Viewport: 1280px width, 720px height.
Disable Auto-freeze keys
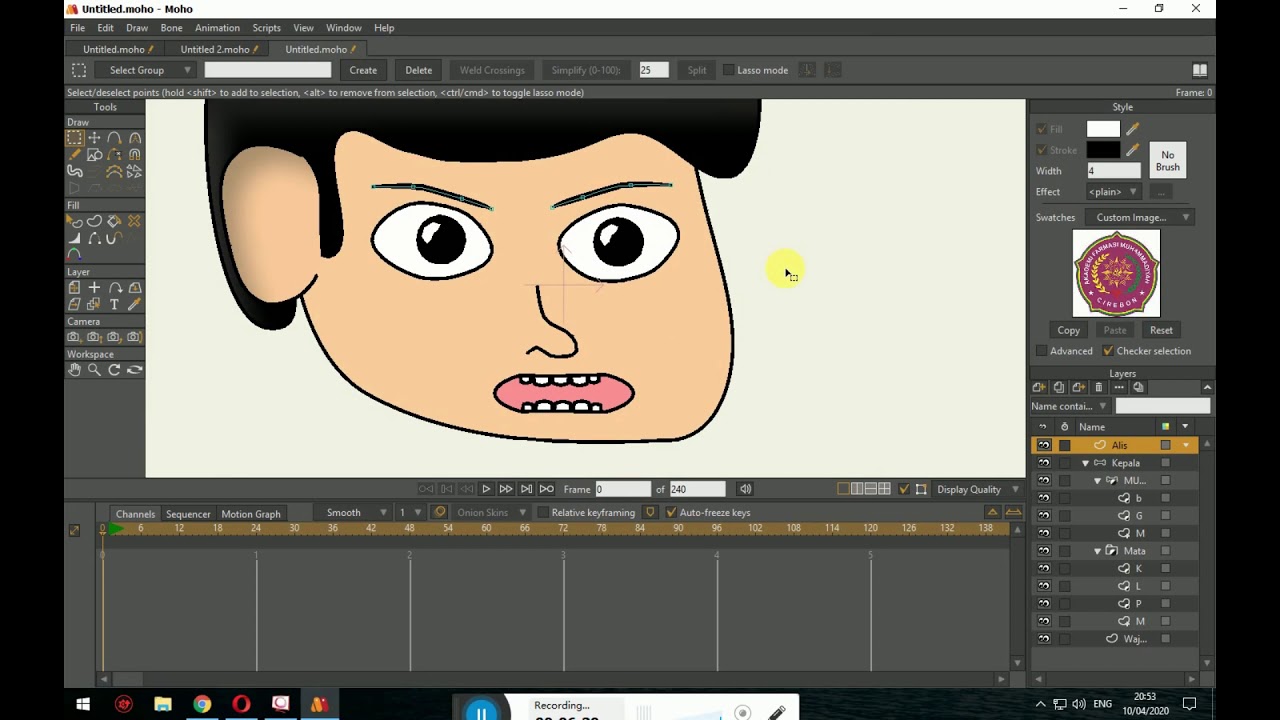[671, 512]
